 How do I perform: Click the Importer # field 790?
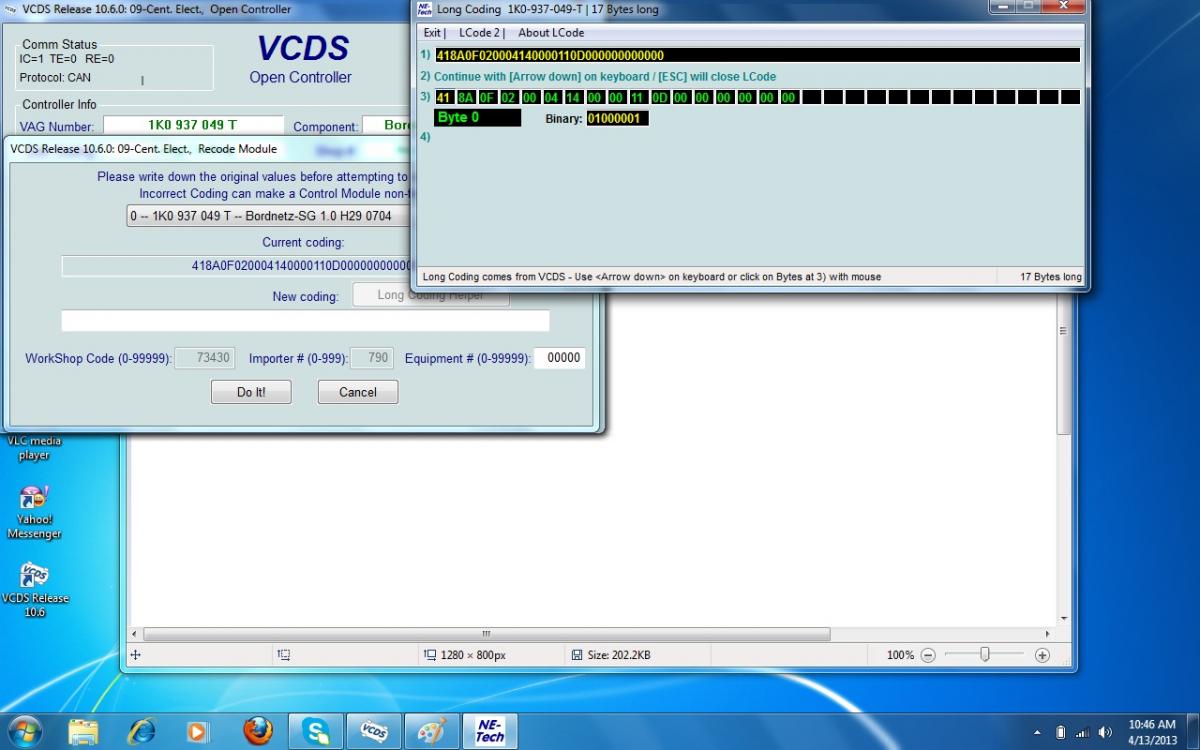(x=372, y=358)
